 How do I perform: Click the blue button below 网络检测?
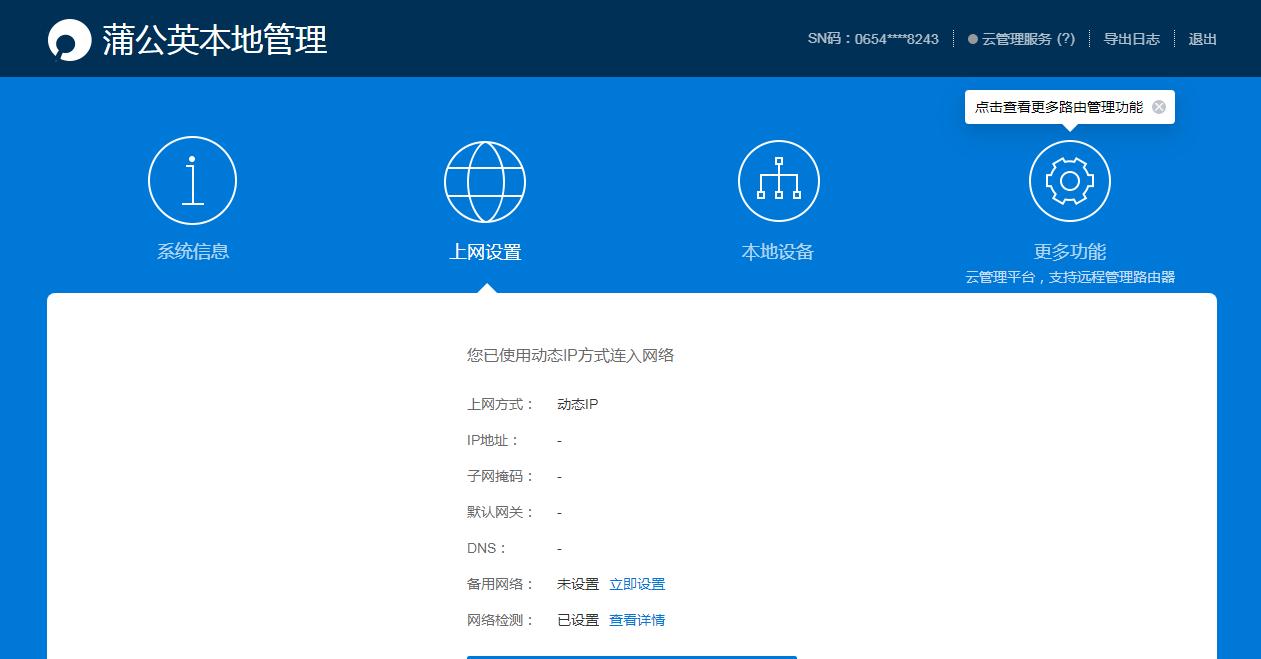631,657
